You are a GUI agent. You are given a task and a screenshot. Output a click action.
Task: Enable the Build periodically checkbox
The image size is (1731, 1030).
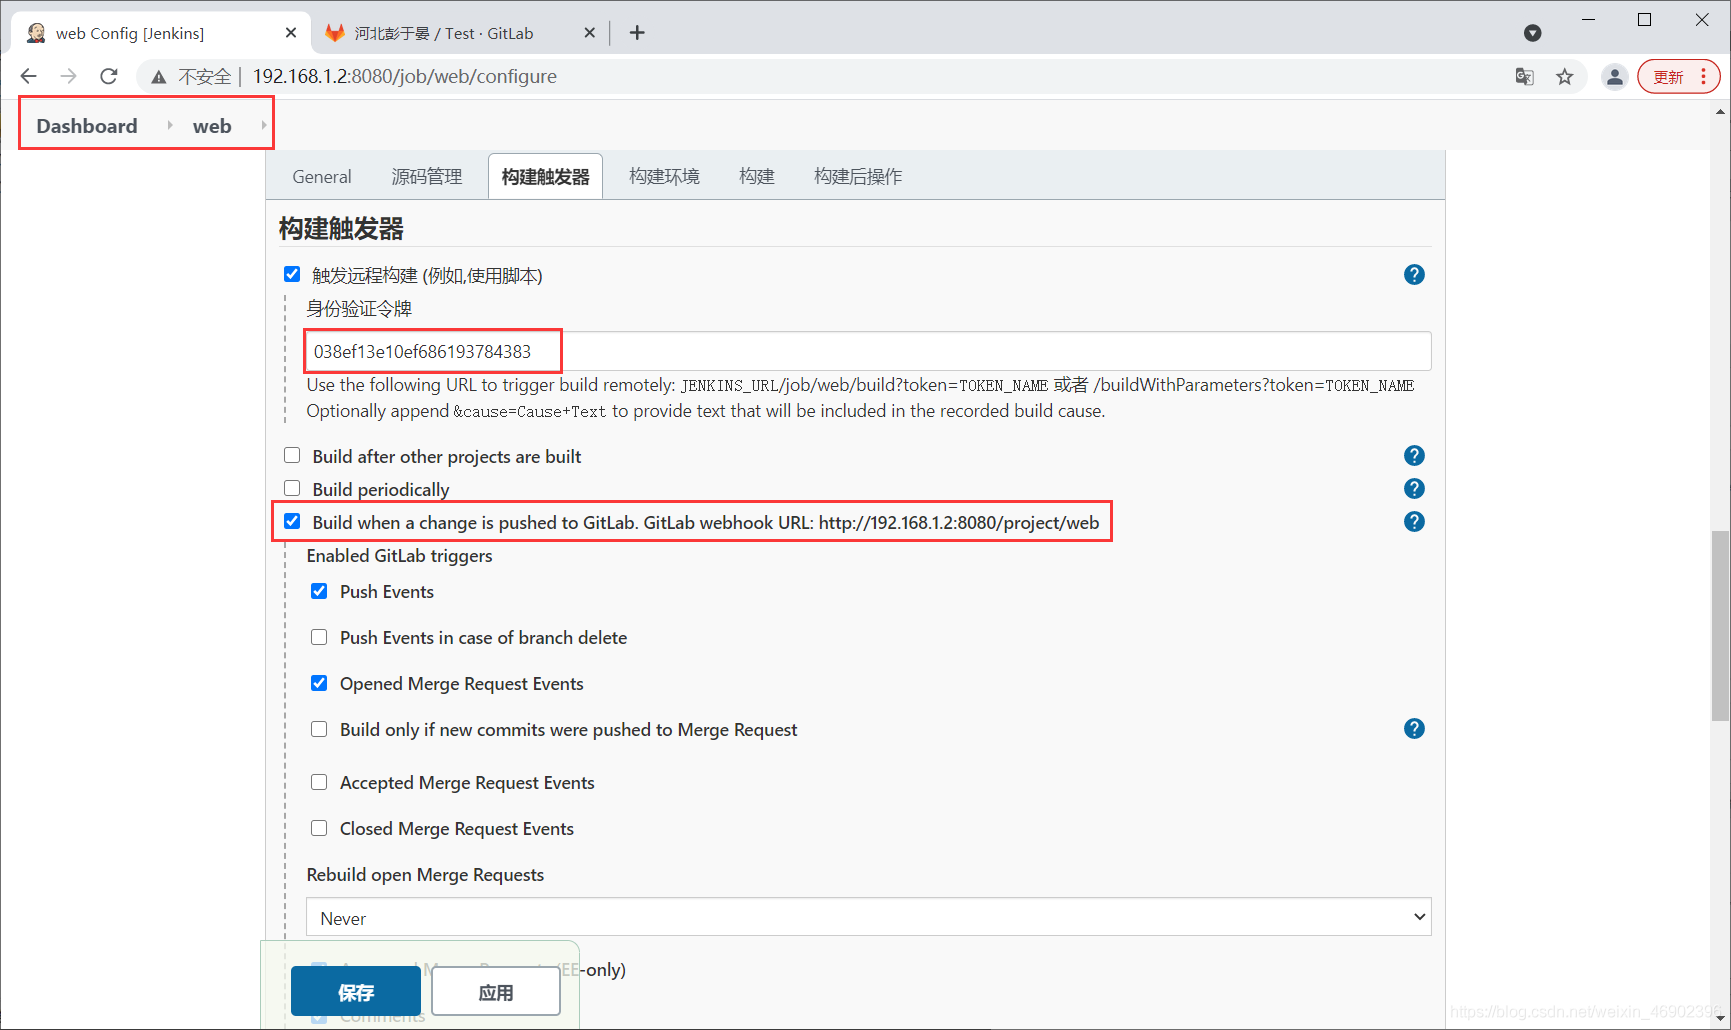(x=292, y=488)
